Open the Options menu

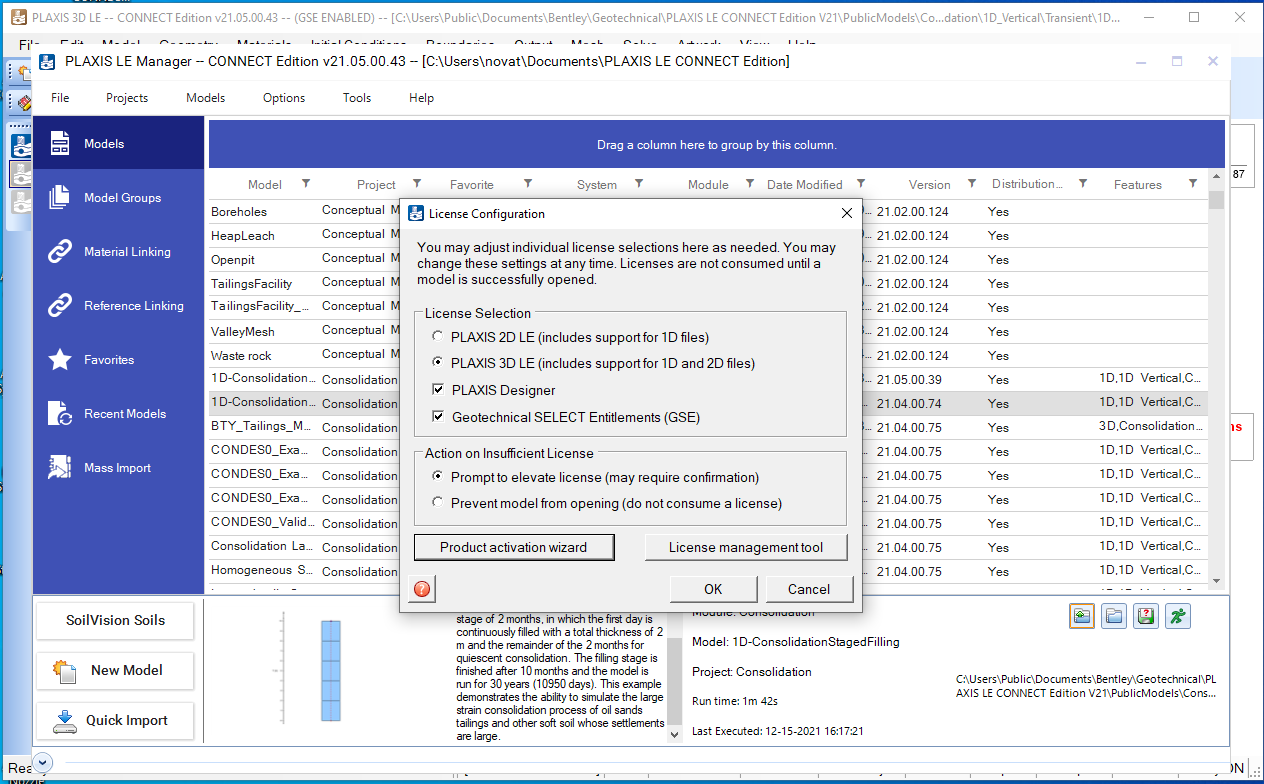click(x=284, y=98)
